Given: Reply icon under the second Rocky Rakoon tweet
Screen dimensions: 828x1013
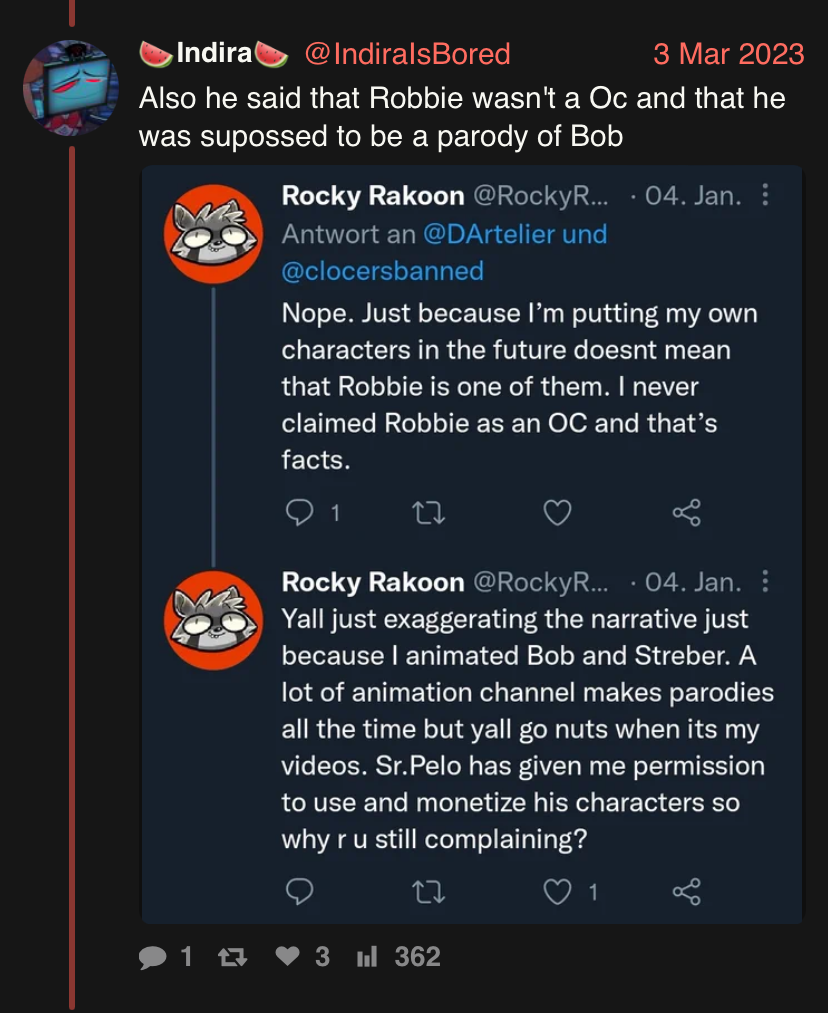Looking at the screenshot, I should pyautogui.click(x=299, y=891).
